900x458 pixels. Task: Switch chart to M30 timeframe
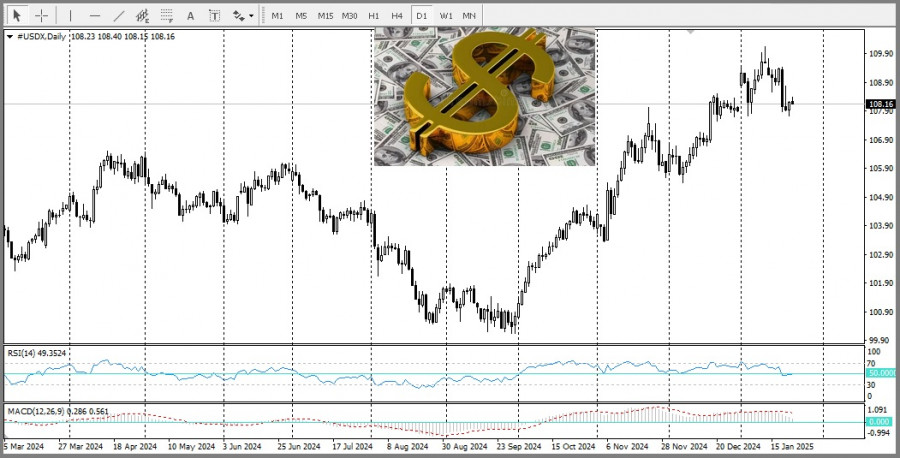pos(350,16)
